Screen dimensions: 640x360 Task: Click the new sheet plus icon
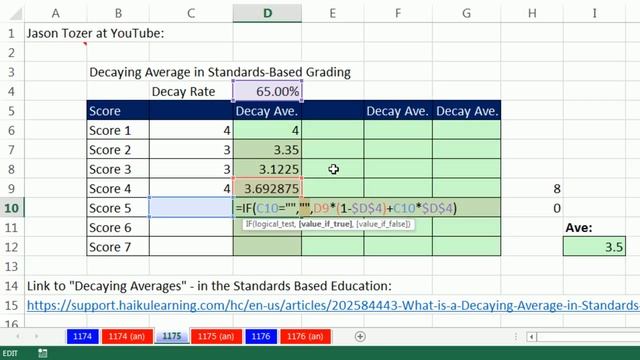pyautogui.click(x=360, y=337)
